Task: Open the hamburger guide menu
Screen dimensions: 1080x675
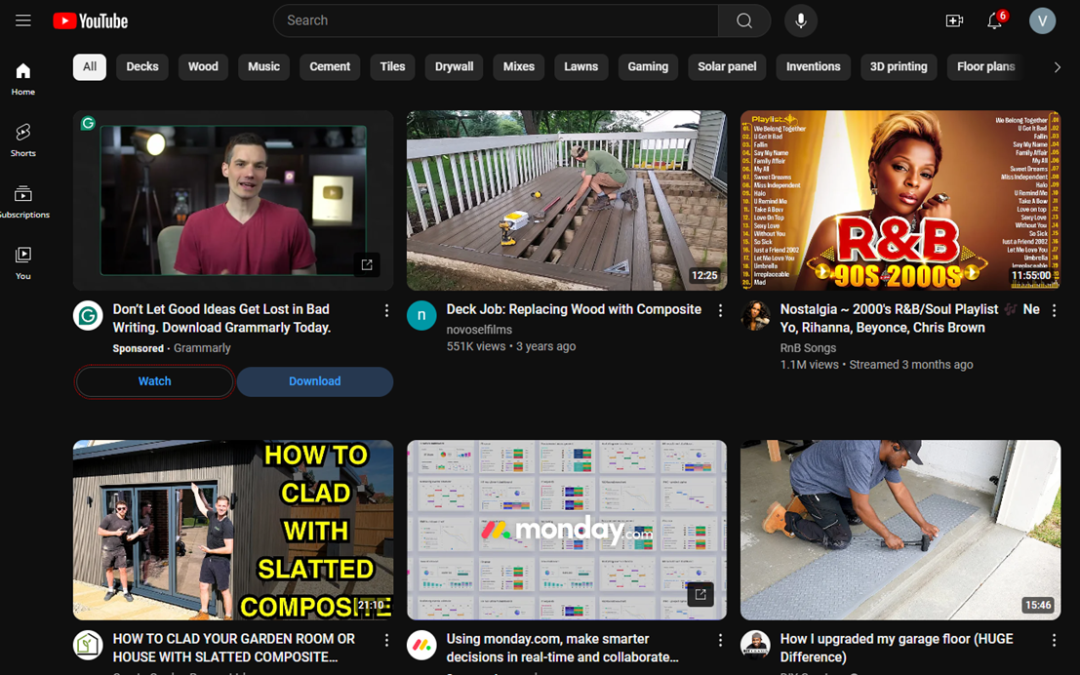Action: point(23,21)
